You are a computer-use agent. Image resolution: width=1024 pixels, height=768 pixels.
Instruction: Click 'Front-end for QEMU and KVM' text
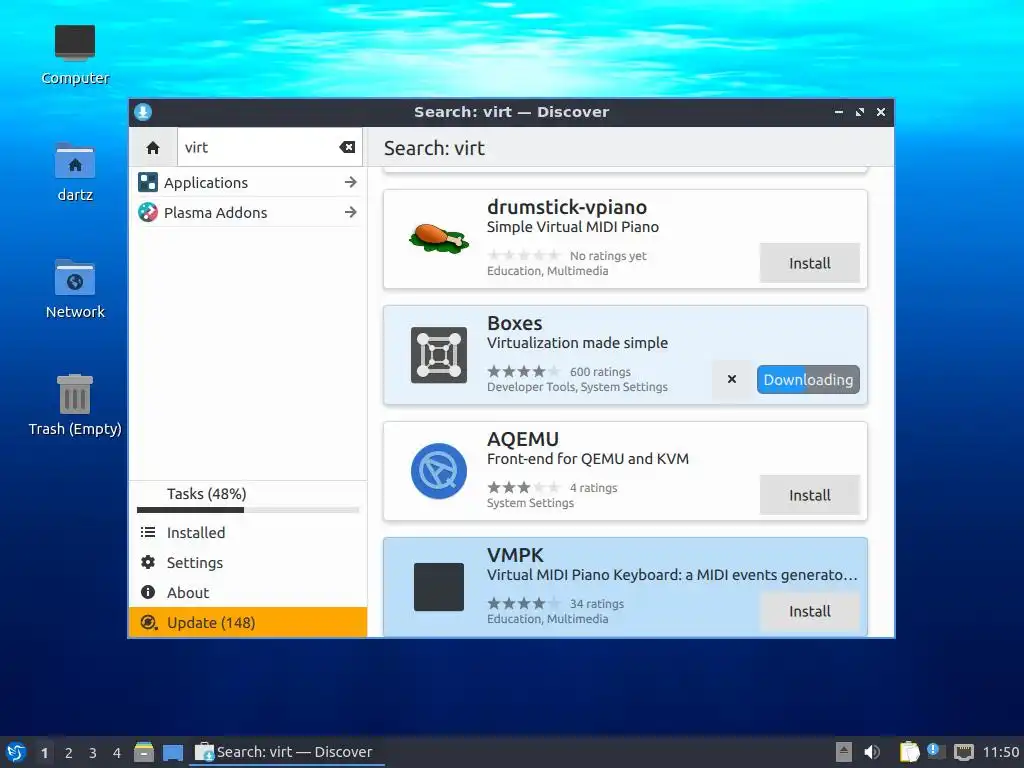click(588, 459)
